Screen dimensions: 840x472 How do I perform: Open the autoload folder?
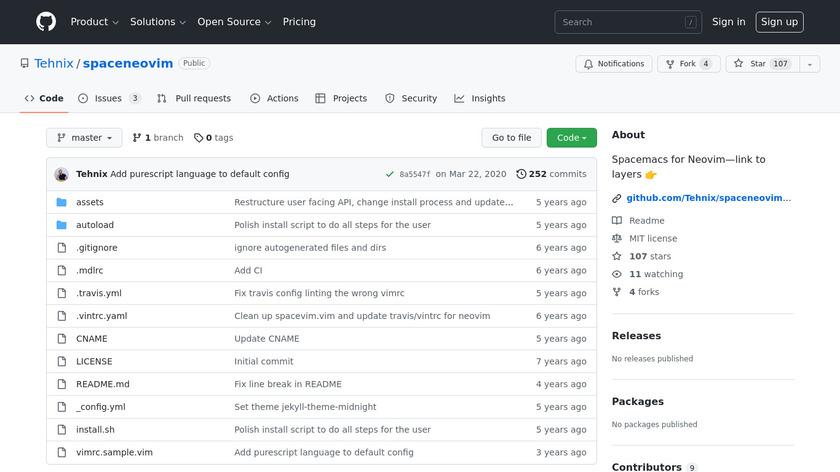tap(95, 225)
